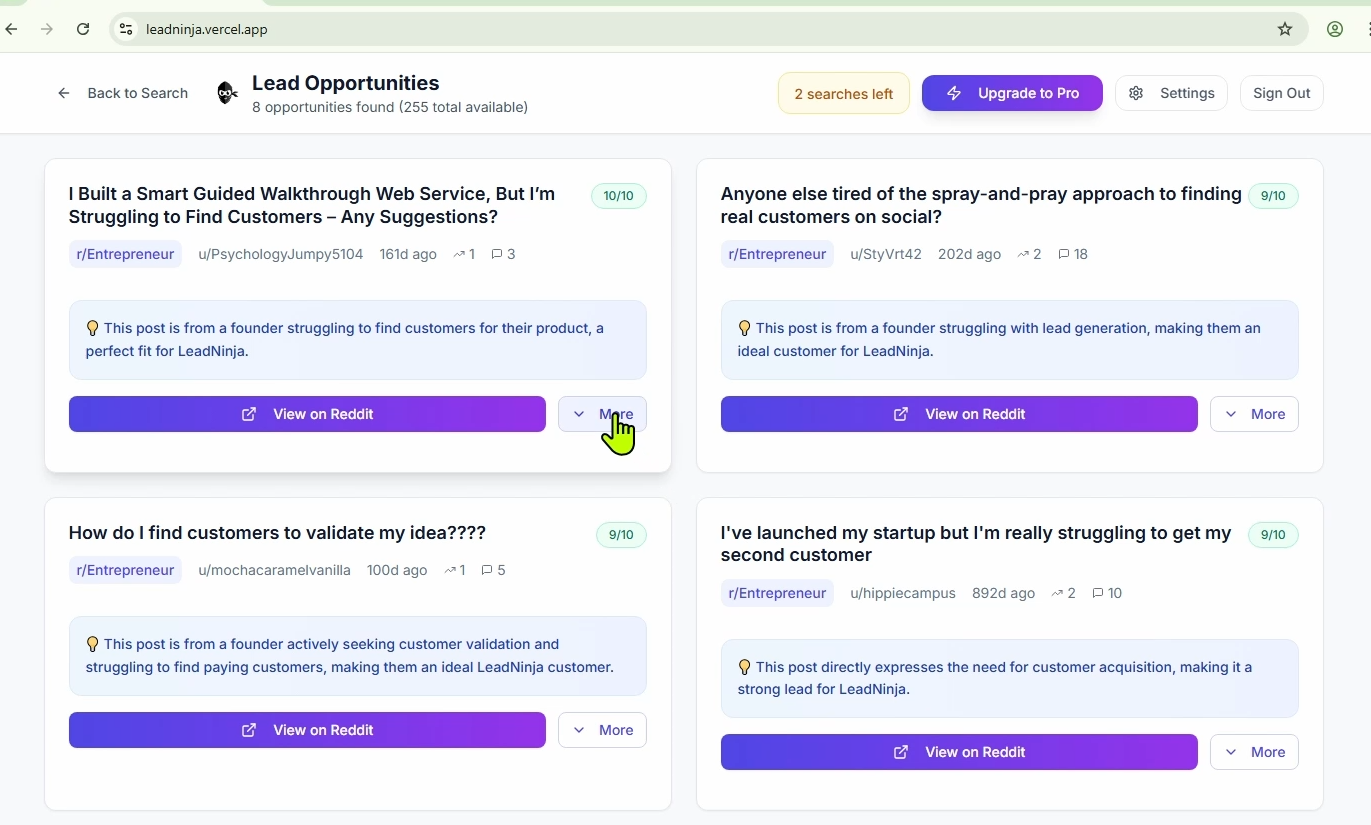
Task: Expand More on the validate my idea card
Action: pyautogui.click(x=602, y=730)
